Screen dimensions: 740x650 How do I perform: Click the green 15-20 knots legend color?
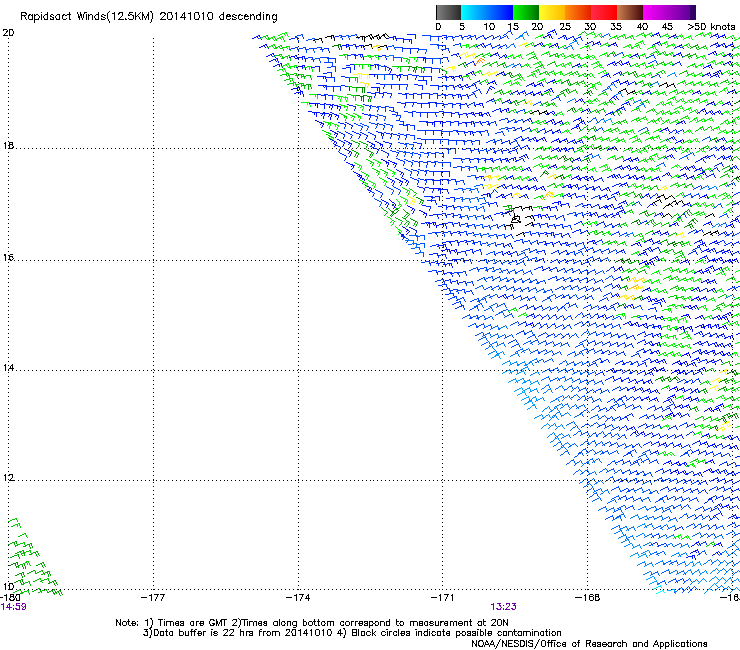[526, 12]
